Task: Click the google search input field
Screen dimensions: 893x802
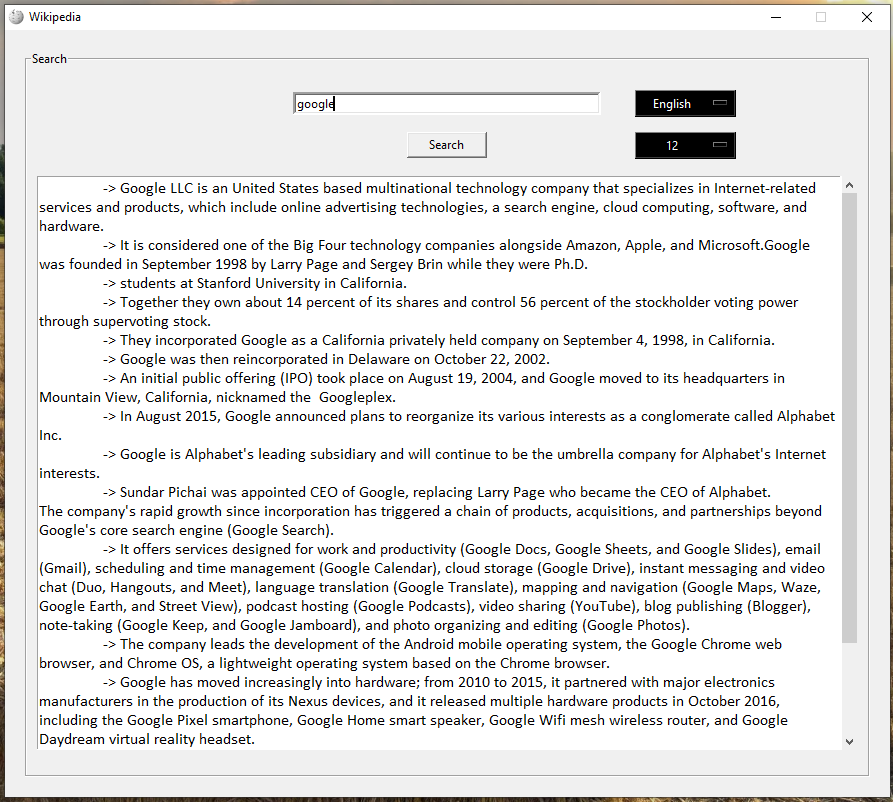Action: click(446, 104)
